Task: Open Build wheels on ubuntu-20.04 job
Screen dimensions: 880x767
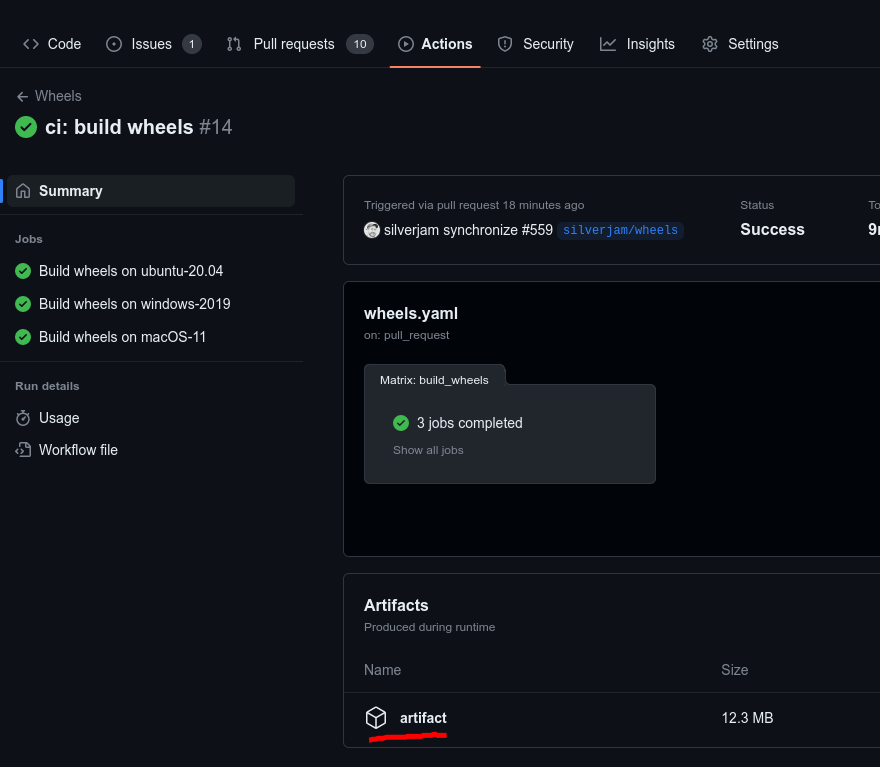Action: click(x=131, y=271)
